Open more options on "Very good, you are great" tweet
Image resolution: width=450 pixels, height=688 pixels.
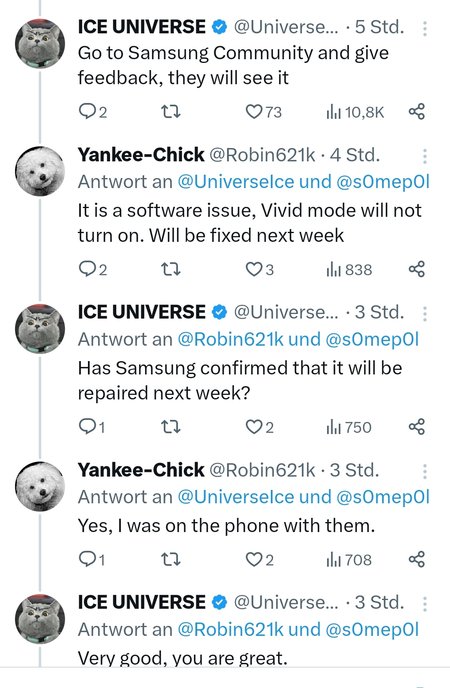425,604
